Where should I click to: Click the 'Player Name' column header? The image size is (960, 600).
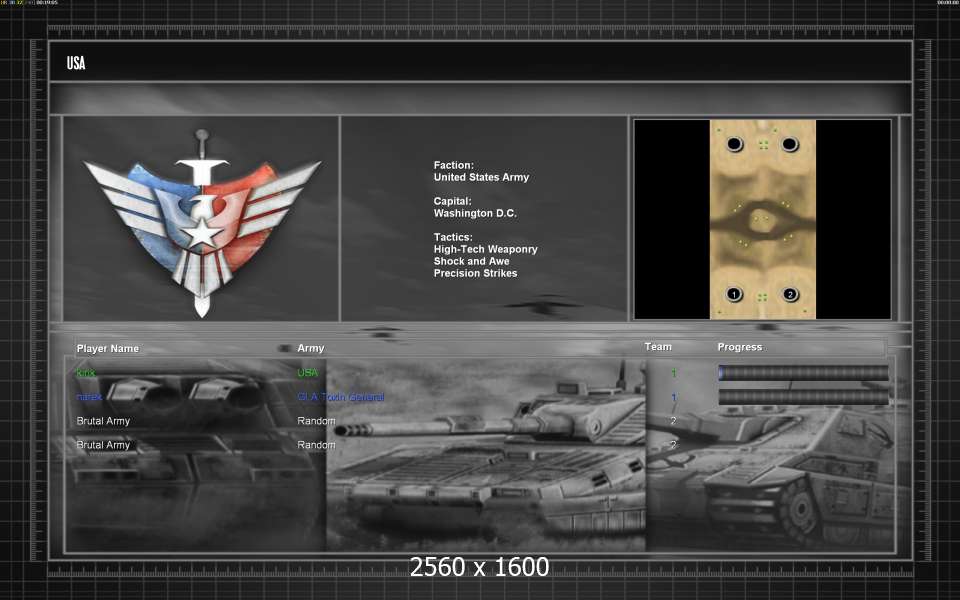pos(108,348)
